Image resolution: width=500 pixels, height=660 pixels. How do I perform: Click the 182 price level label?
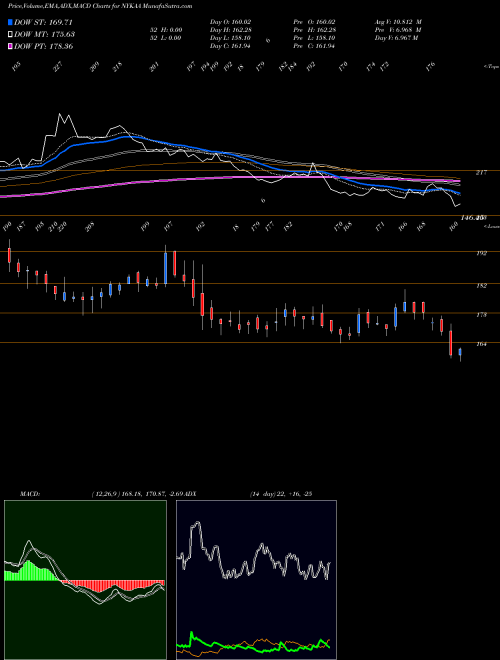click(x=481, y=286)
